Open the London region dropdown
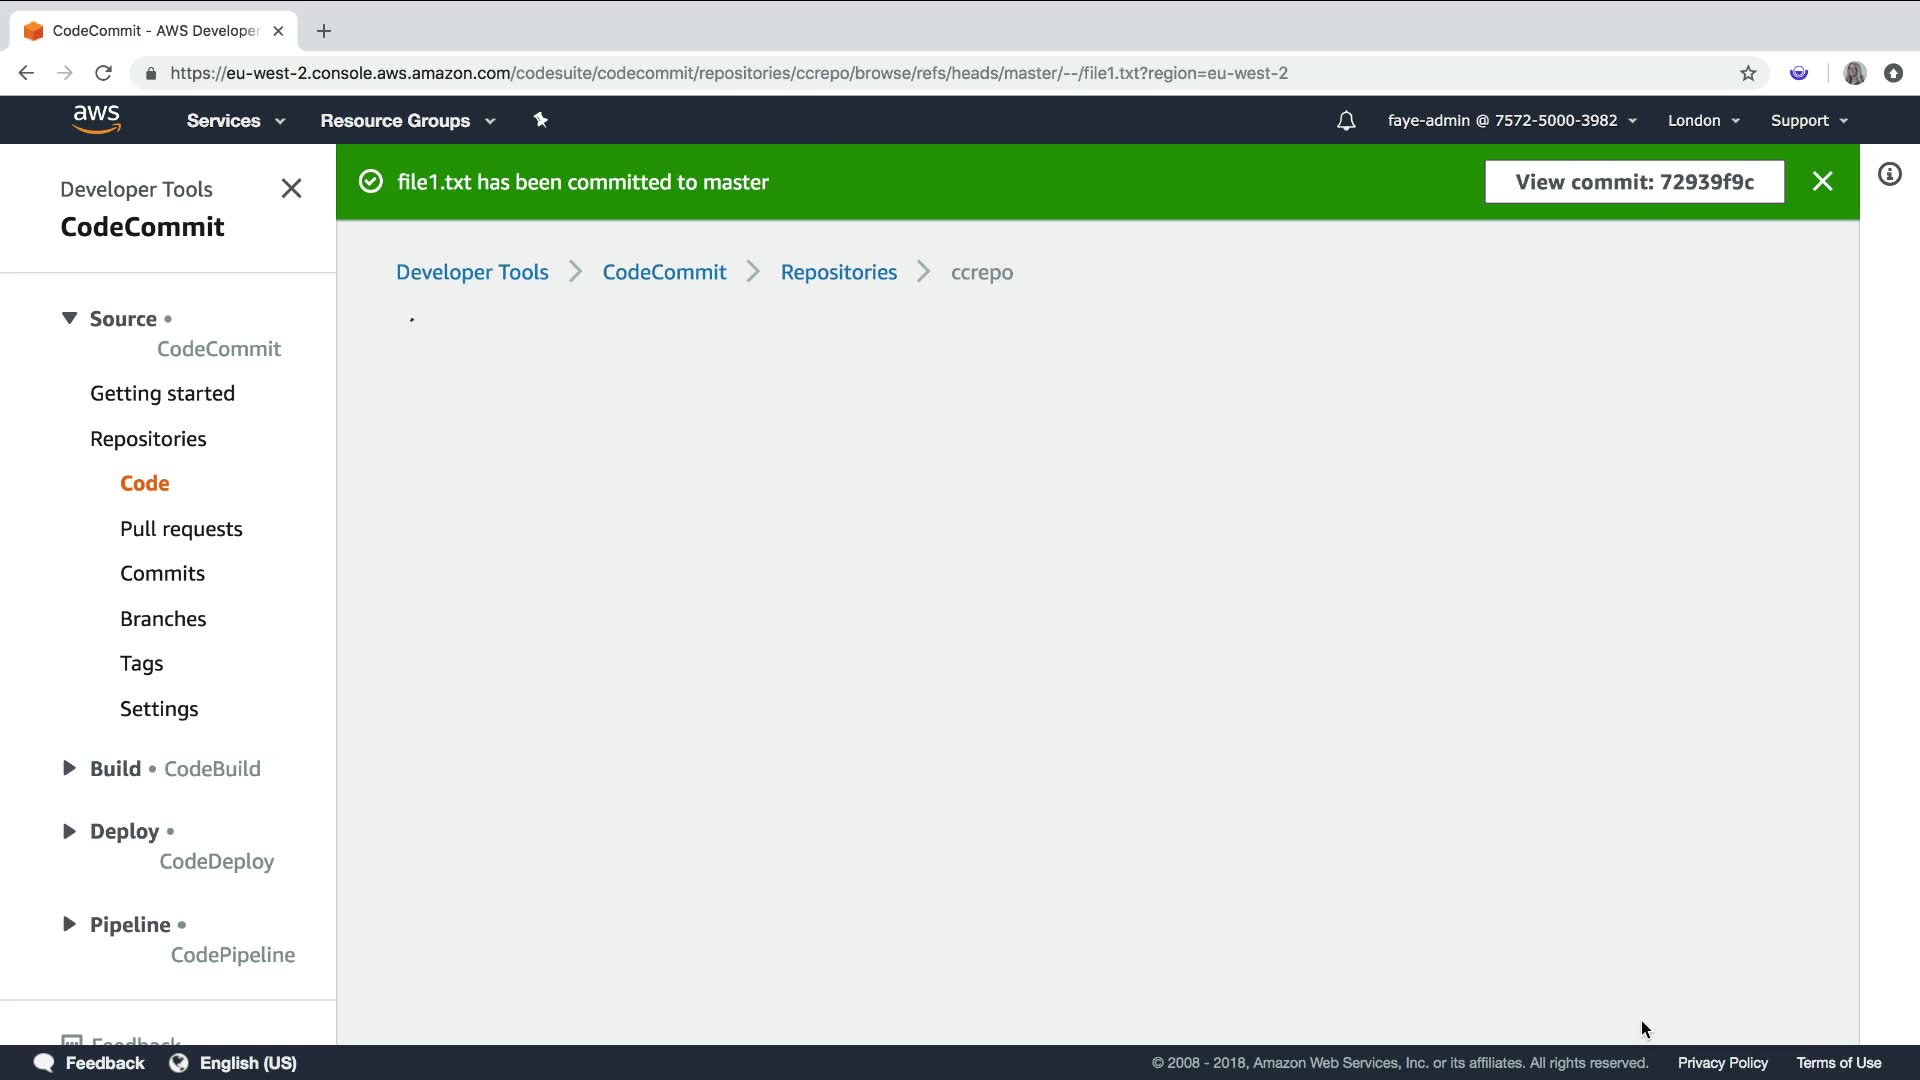This screenshot has height=1080, width=1920. (1703, 120)
